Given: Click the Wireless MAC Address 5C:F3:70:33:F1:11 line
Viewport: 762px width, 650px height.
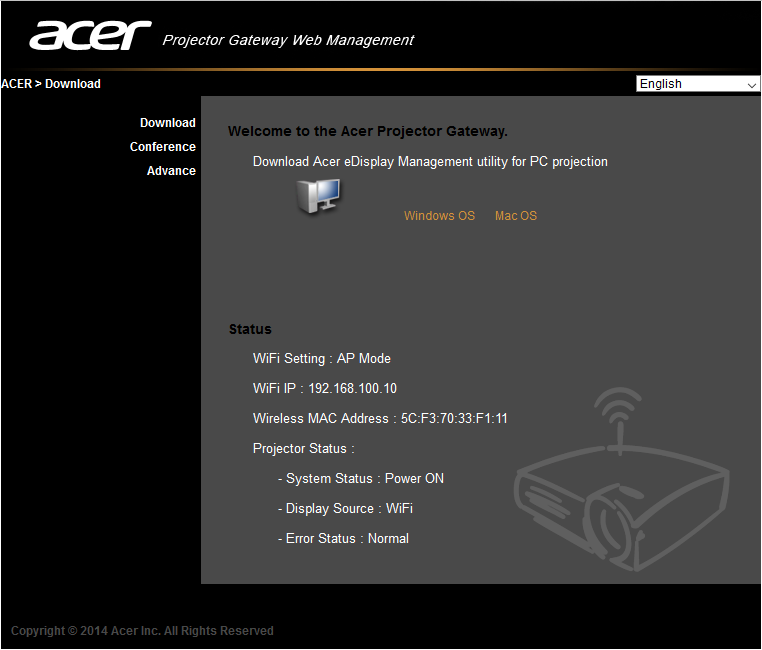Looking at the screenshot, I should (x=380, y=419).
